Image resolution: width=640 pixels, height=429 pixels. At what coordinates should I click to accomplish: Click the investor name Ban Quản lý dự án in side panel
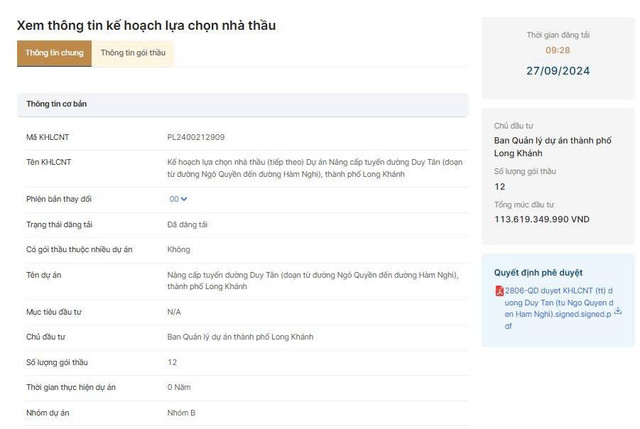pos(553,147)
